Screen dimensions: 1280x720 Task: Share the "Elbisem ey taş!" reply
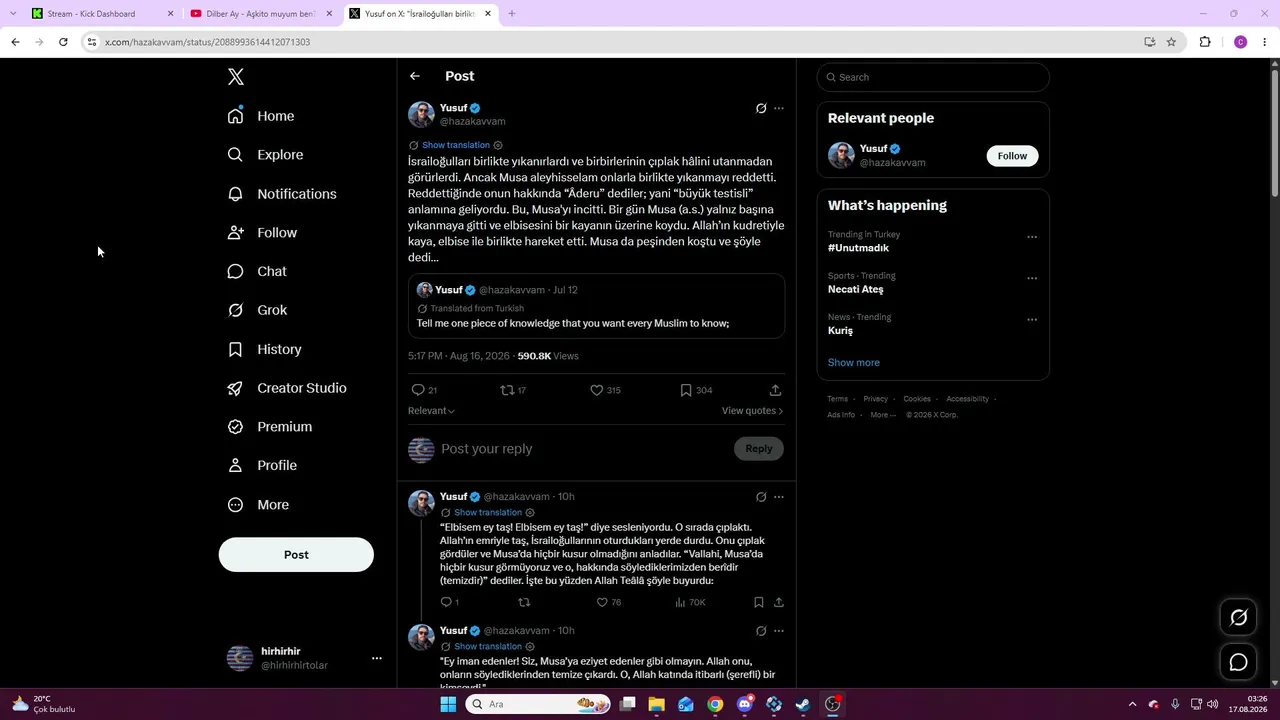(x=779, y=602)
